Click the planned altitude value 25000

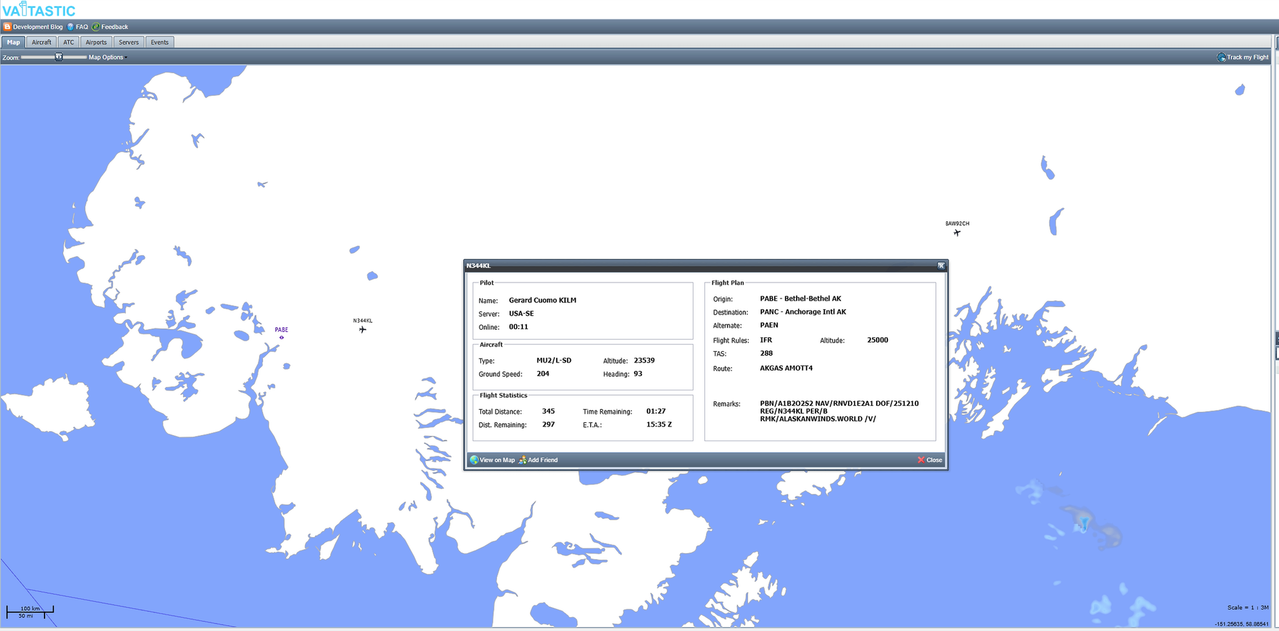(x=878, y=340)
